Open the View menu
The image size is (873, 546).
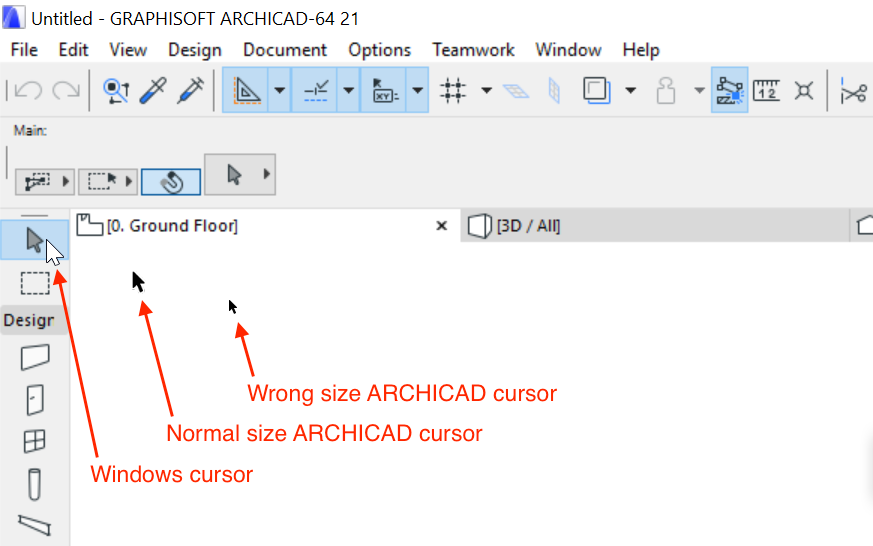[128, 50]
